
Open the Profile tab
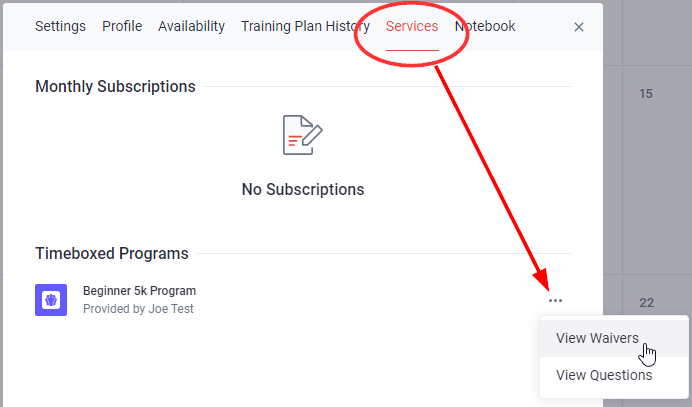tap(122, 26)
